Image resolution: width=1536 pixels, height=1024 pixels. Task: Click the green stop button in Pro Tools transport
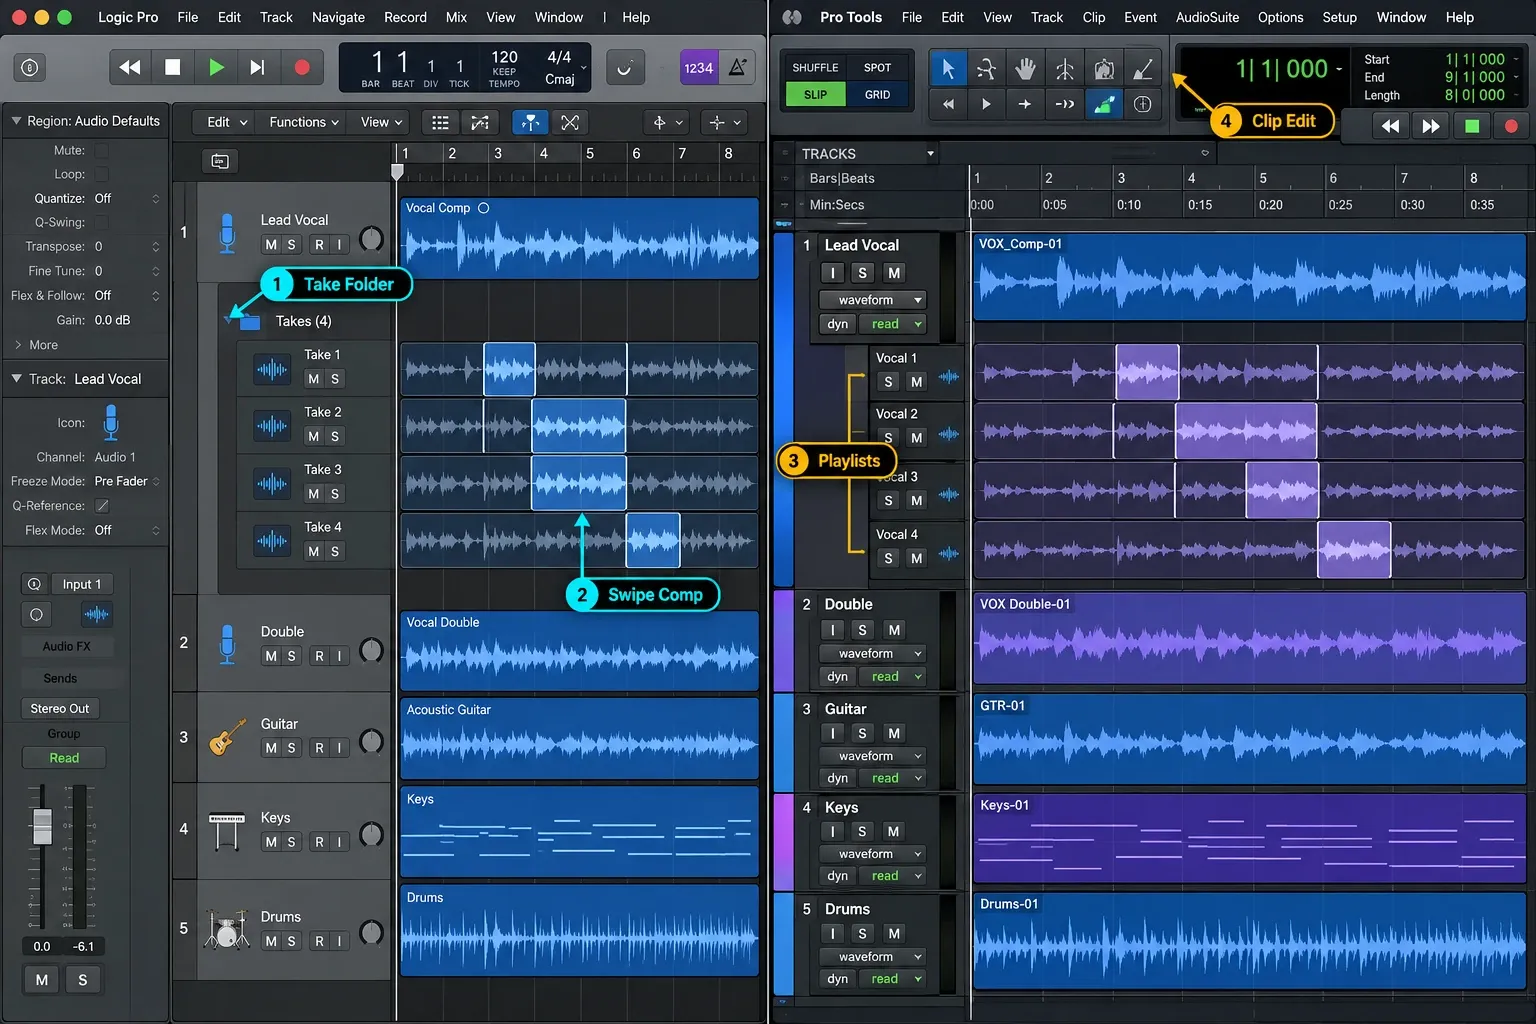[x=1471, y=126]
